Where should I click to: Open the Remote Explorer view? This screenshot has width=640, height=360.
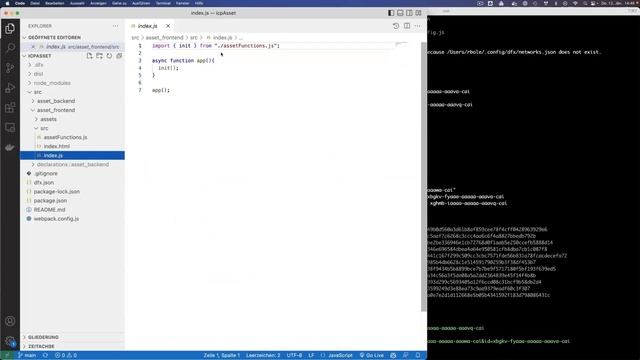10,127
